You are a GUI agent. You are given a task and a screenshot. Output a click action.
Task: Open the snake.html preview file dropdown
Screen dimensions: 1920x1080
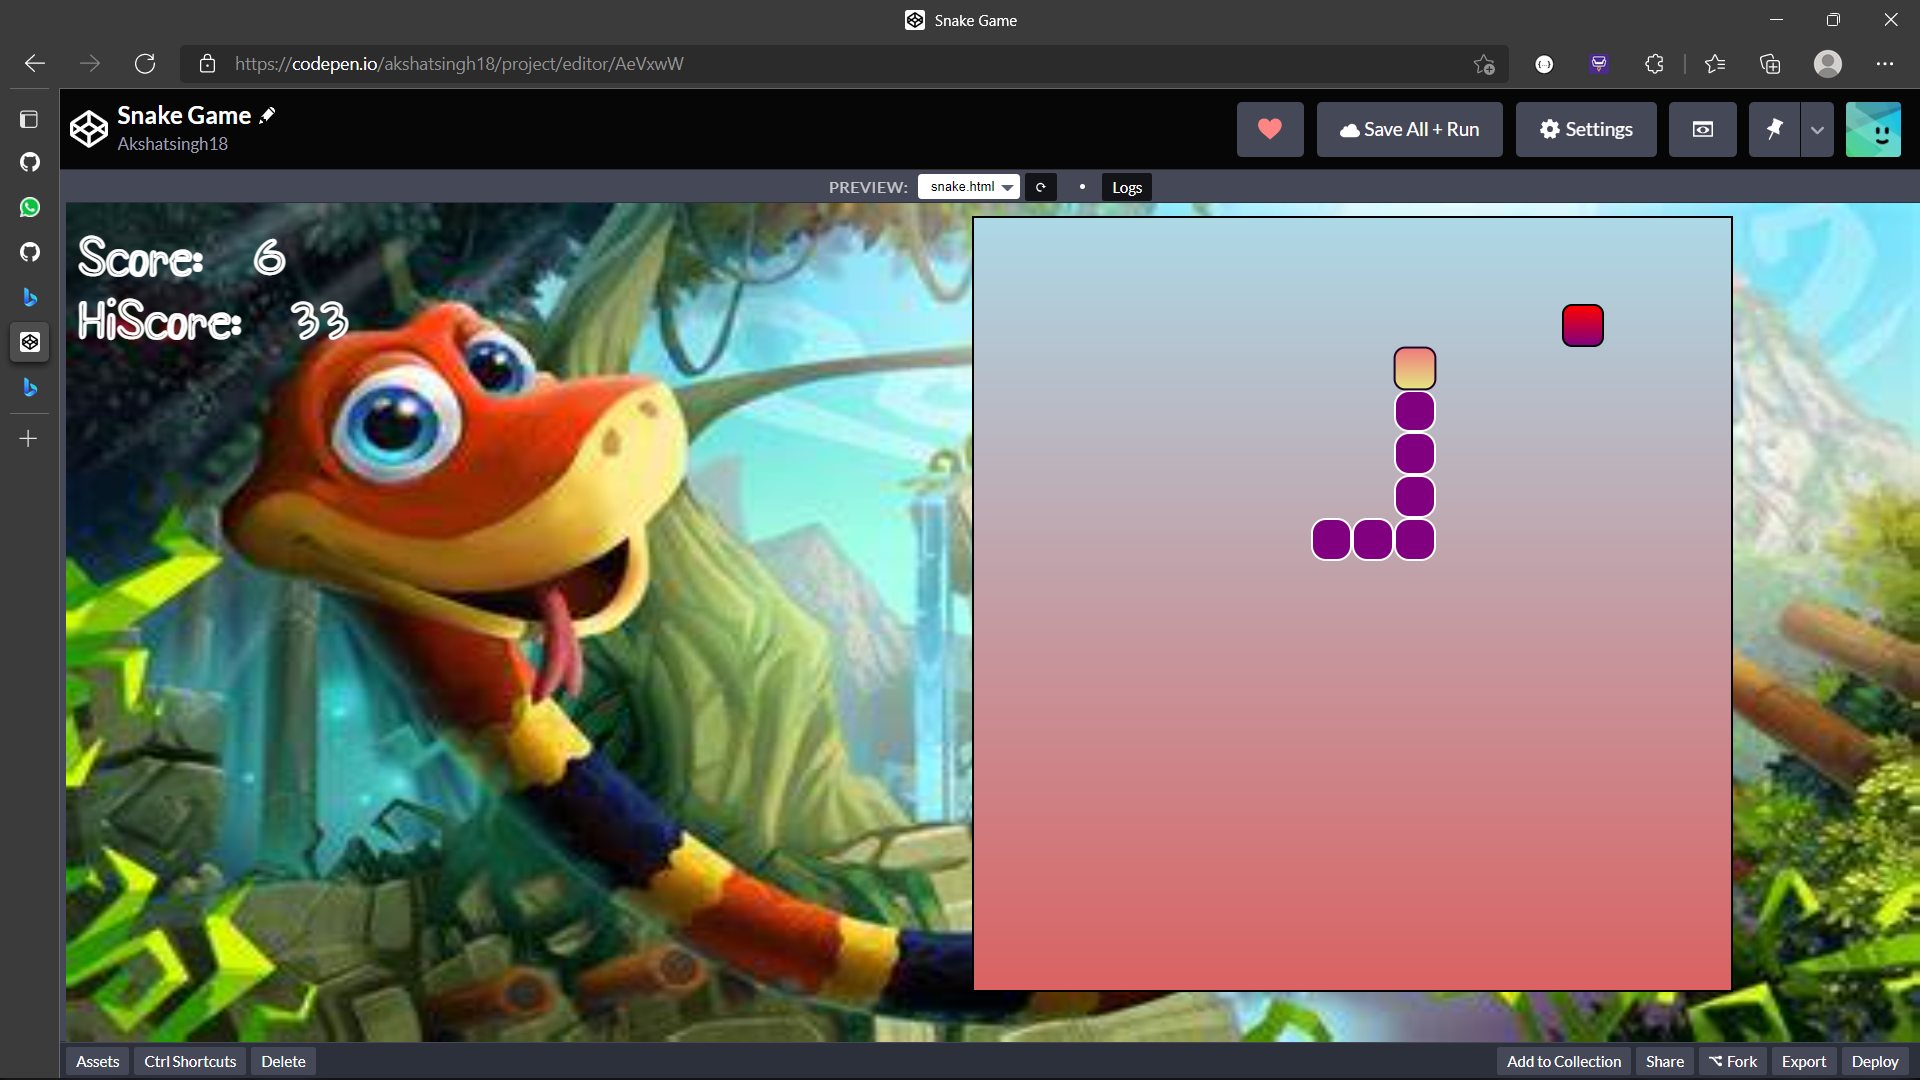(x=968, y=187)
